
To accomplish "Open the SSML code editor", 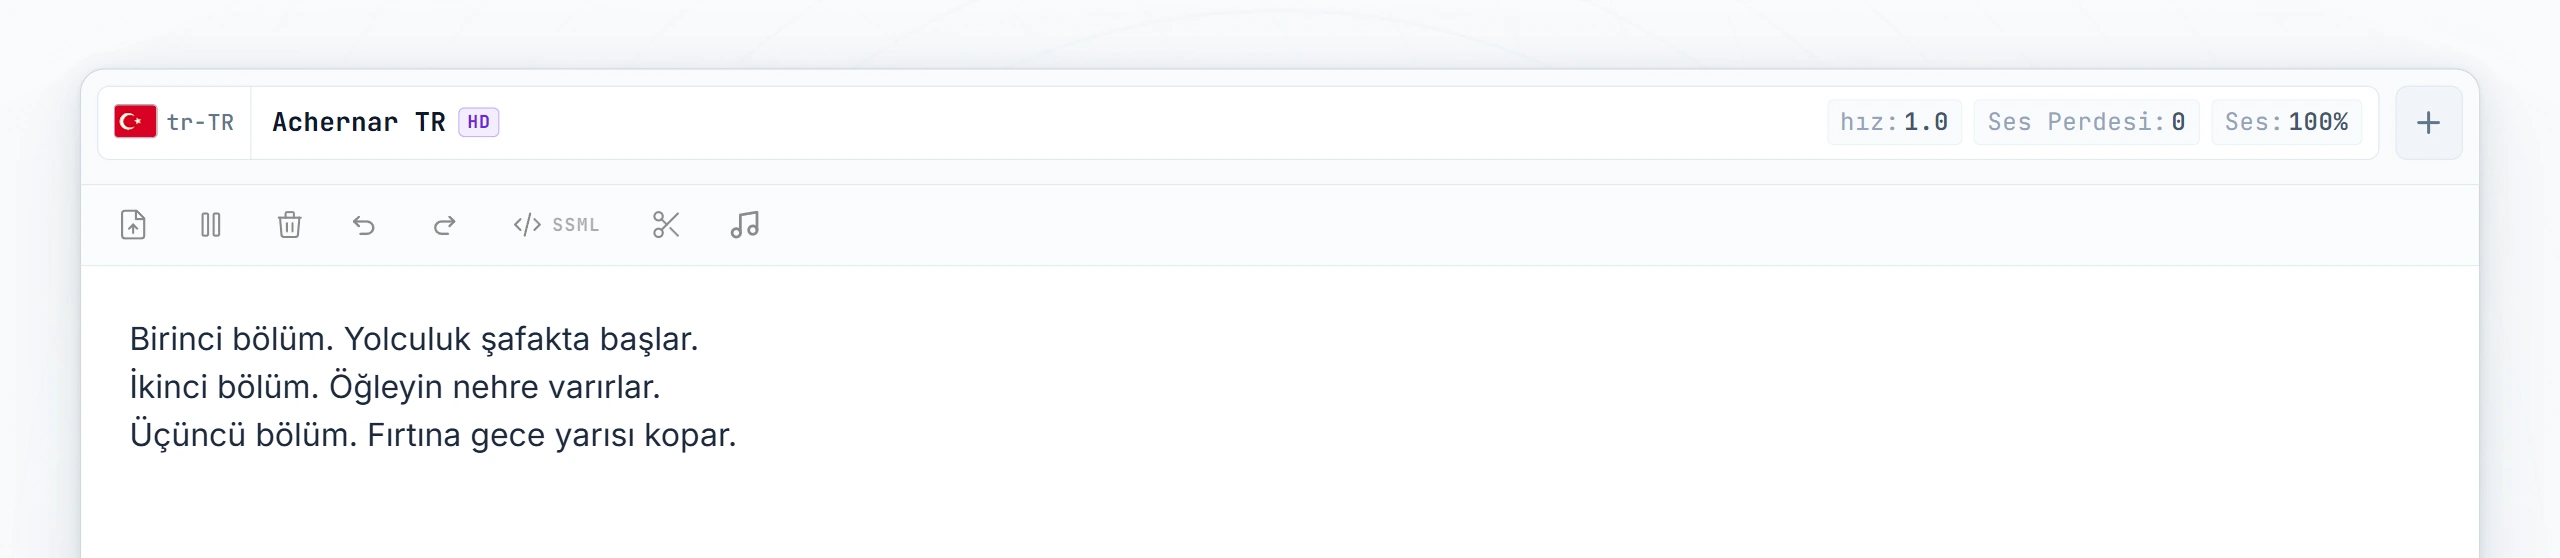I will [556, 225].
